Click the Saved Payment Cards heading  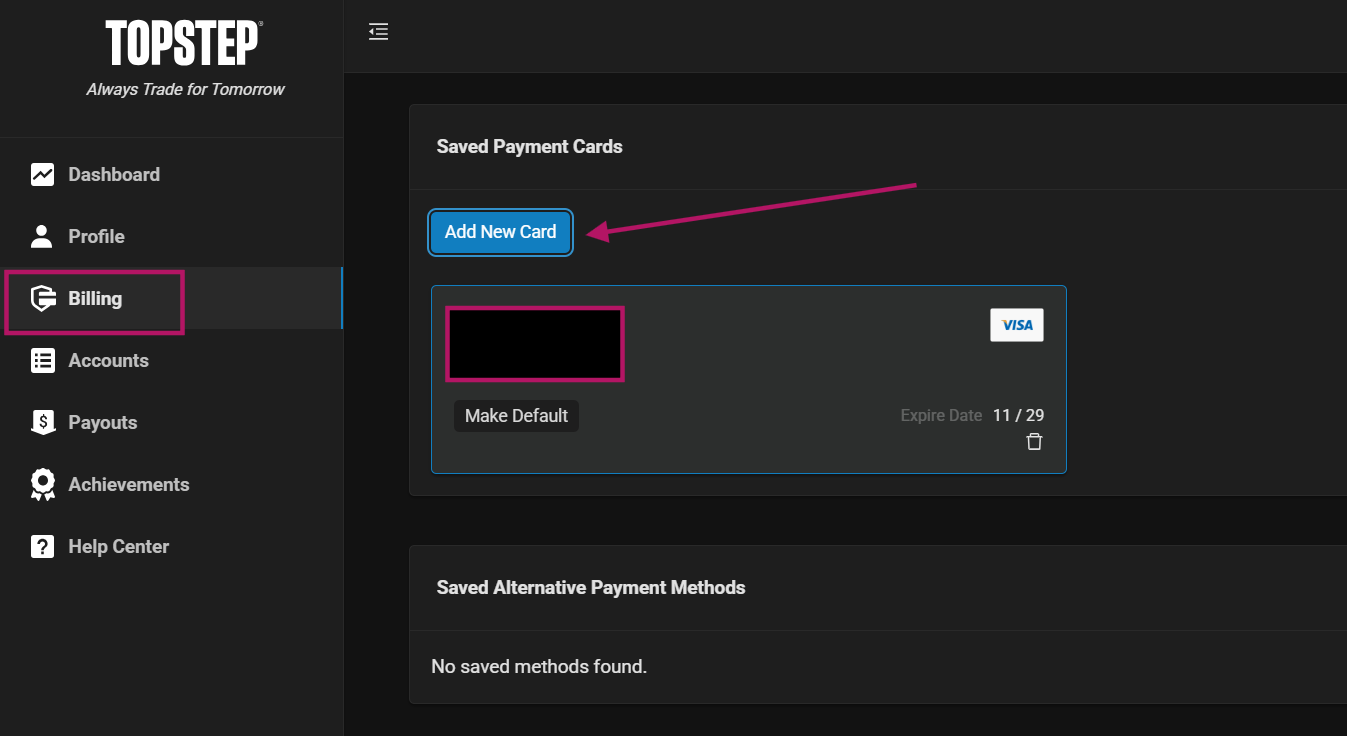pos(529,147)
